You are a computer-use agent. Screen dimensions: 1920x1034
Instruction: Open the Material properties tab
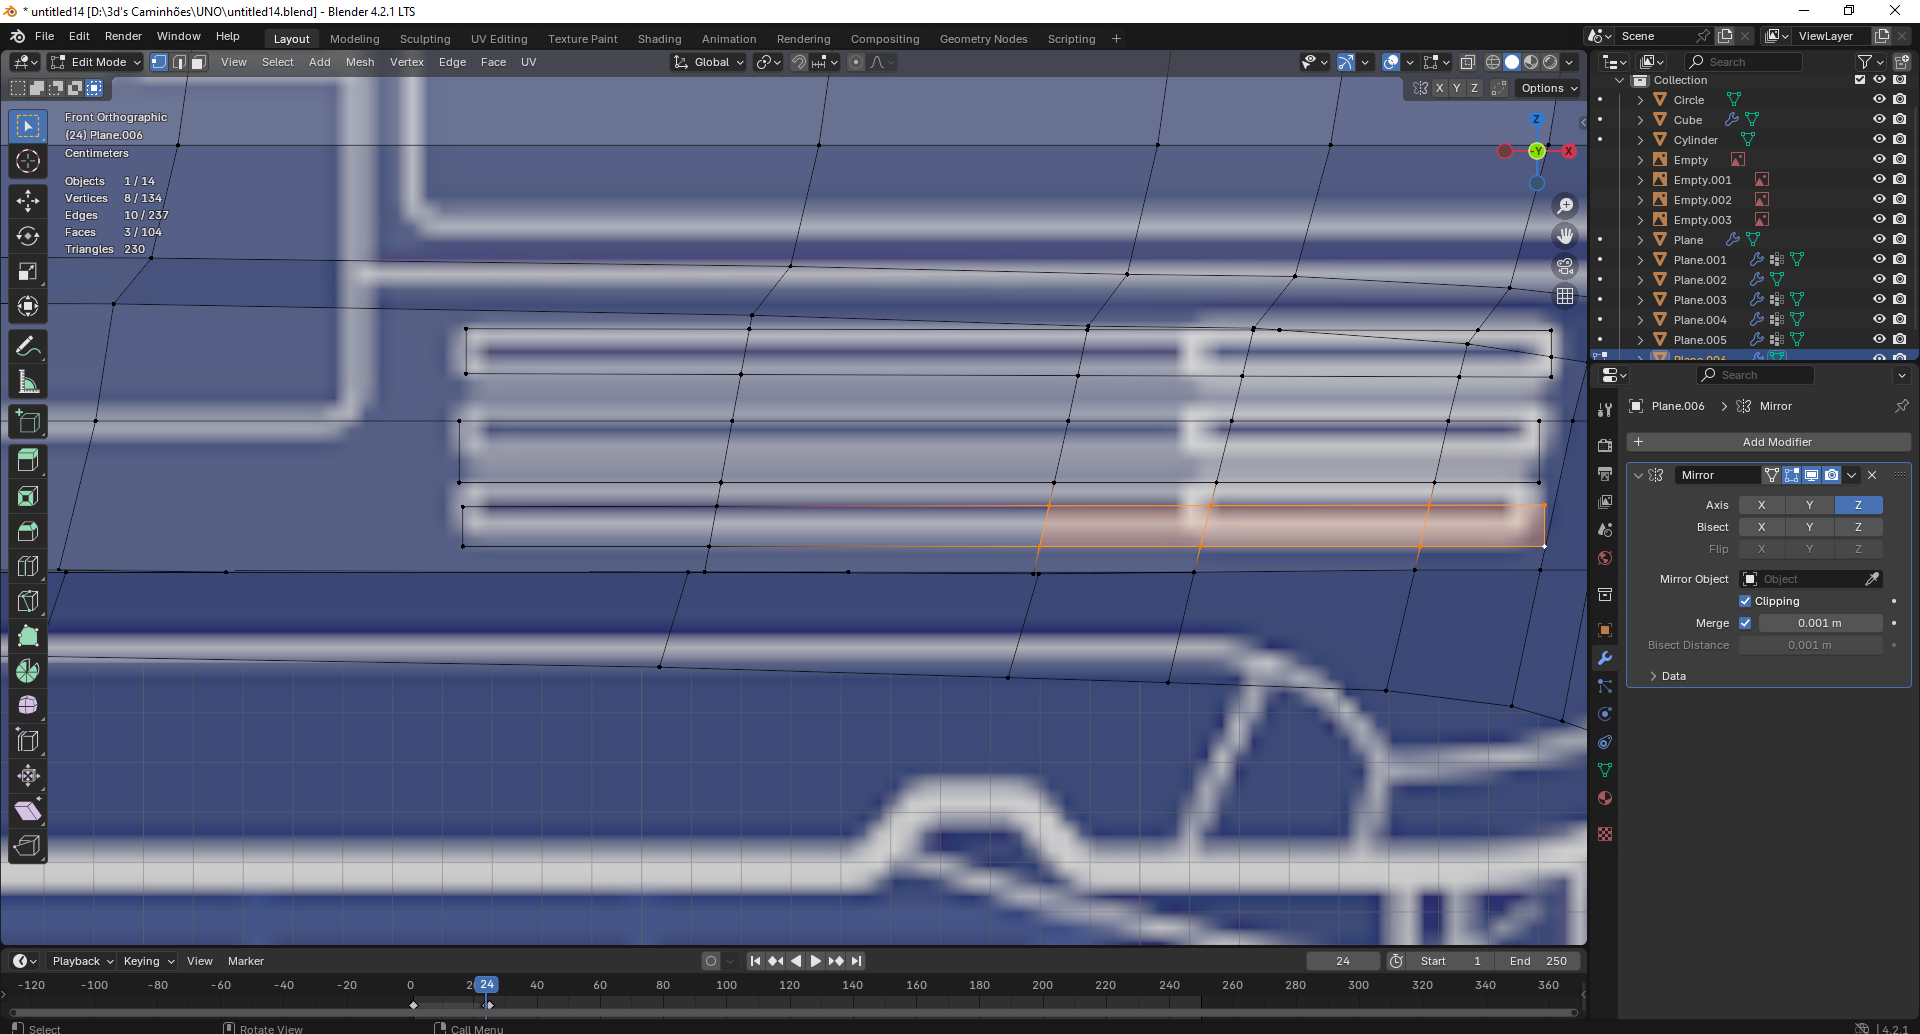pos(1605,798)
